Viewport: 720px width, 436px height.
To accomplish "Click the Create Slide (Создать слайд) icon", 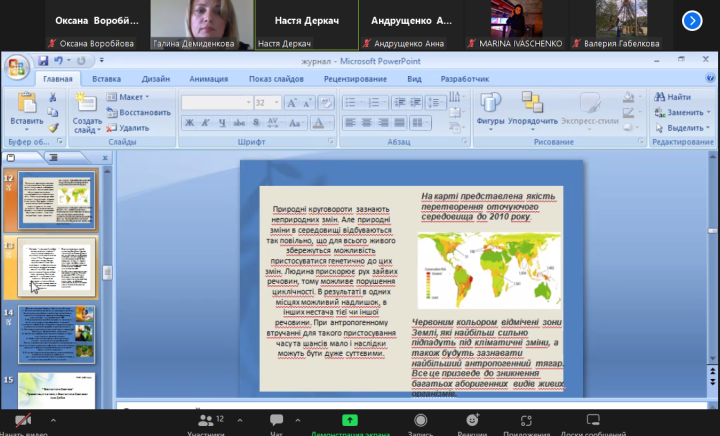I will coord(85,104).
